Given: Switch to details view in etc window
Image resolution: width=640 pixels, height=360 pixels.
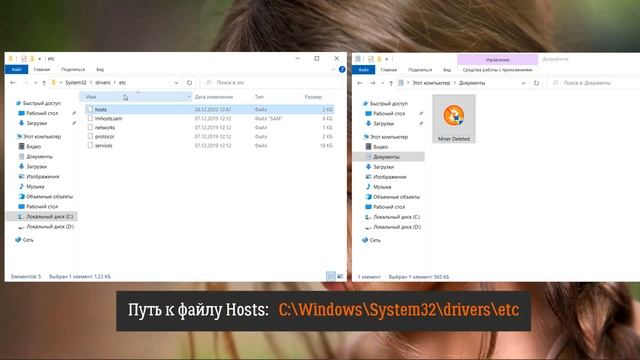Looking at the screenshot, I should tap(331, 276).
